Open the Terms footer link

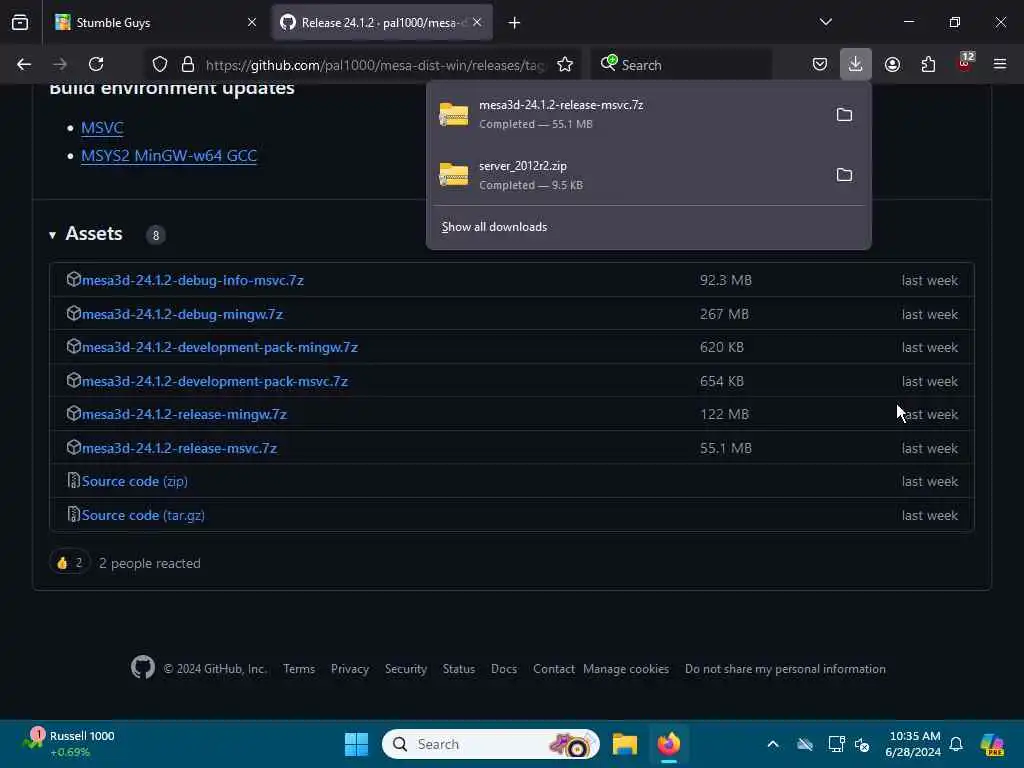click(x=299, y=669)
